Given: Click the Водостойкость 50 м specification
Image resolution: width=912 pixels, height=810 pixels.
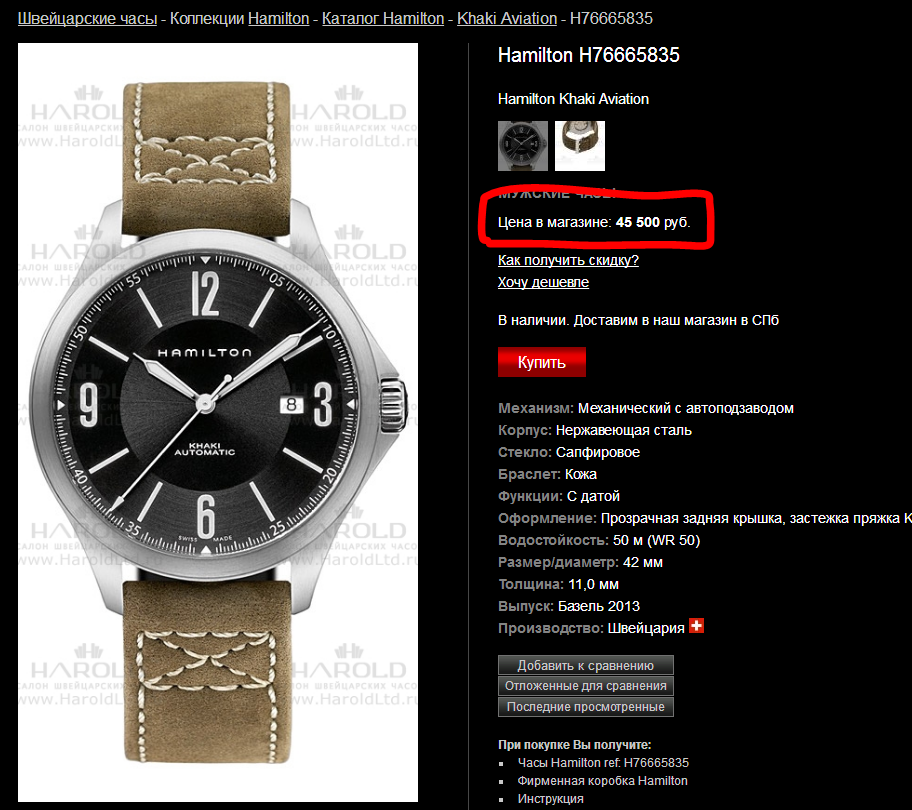Looking at the screenshot, I should [599, 541].
